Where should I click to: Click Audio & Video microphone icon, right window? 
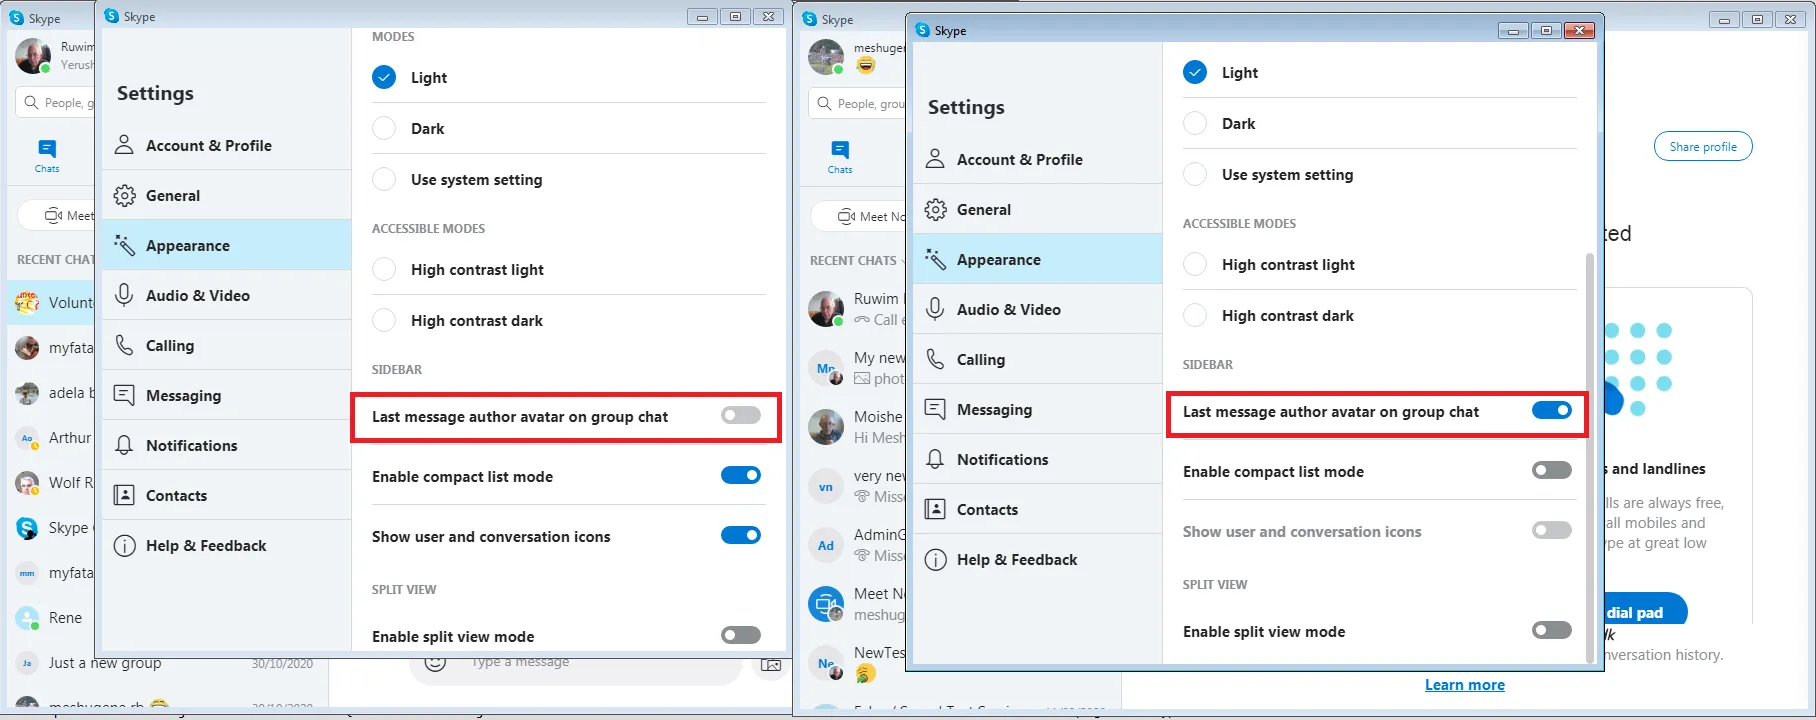pyautogui.click(x=935, y=309)
